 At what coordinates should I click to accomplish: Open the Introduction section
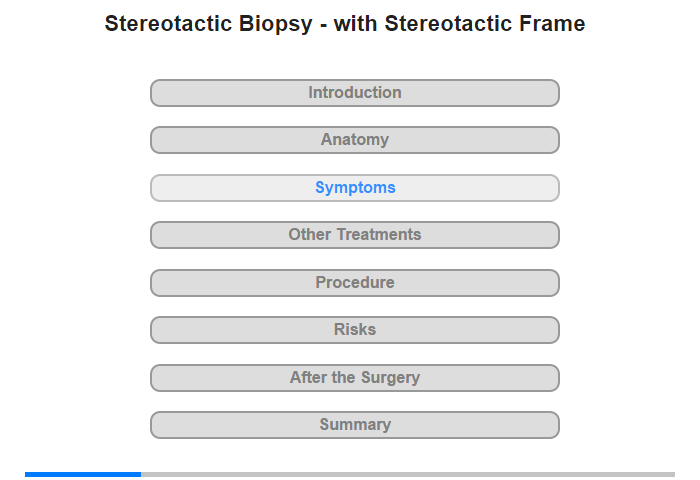355,93
